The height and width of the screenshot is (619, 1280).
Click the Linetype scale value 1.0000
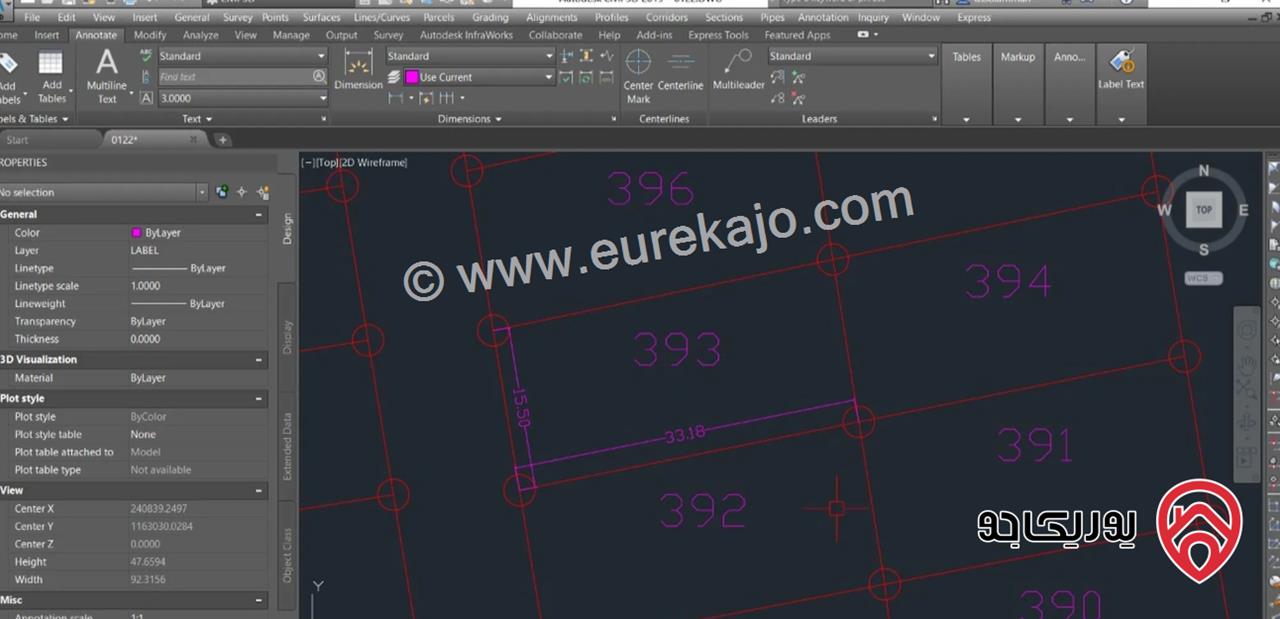pos(146,286)
